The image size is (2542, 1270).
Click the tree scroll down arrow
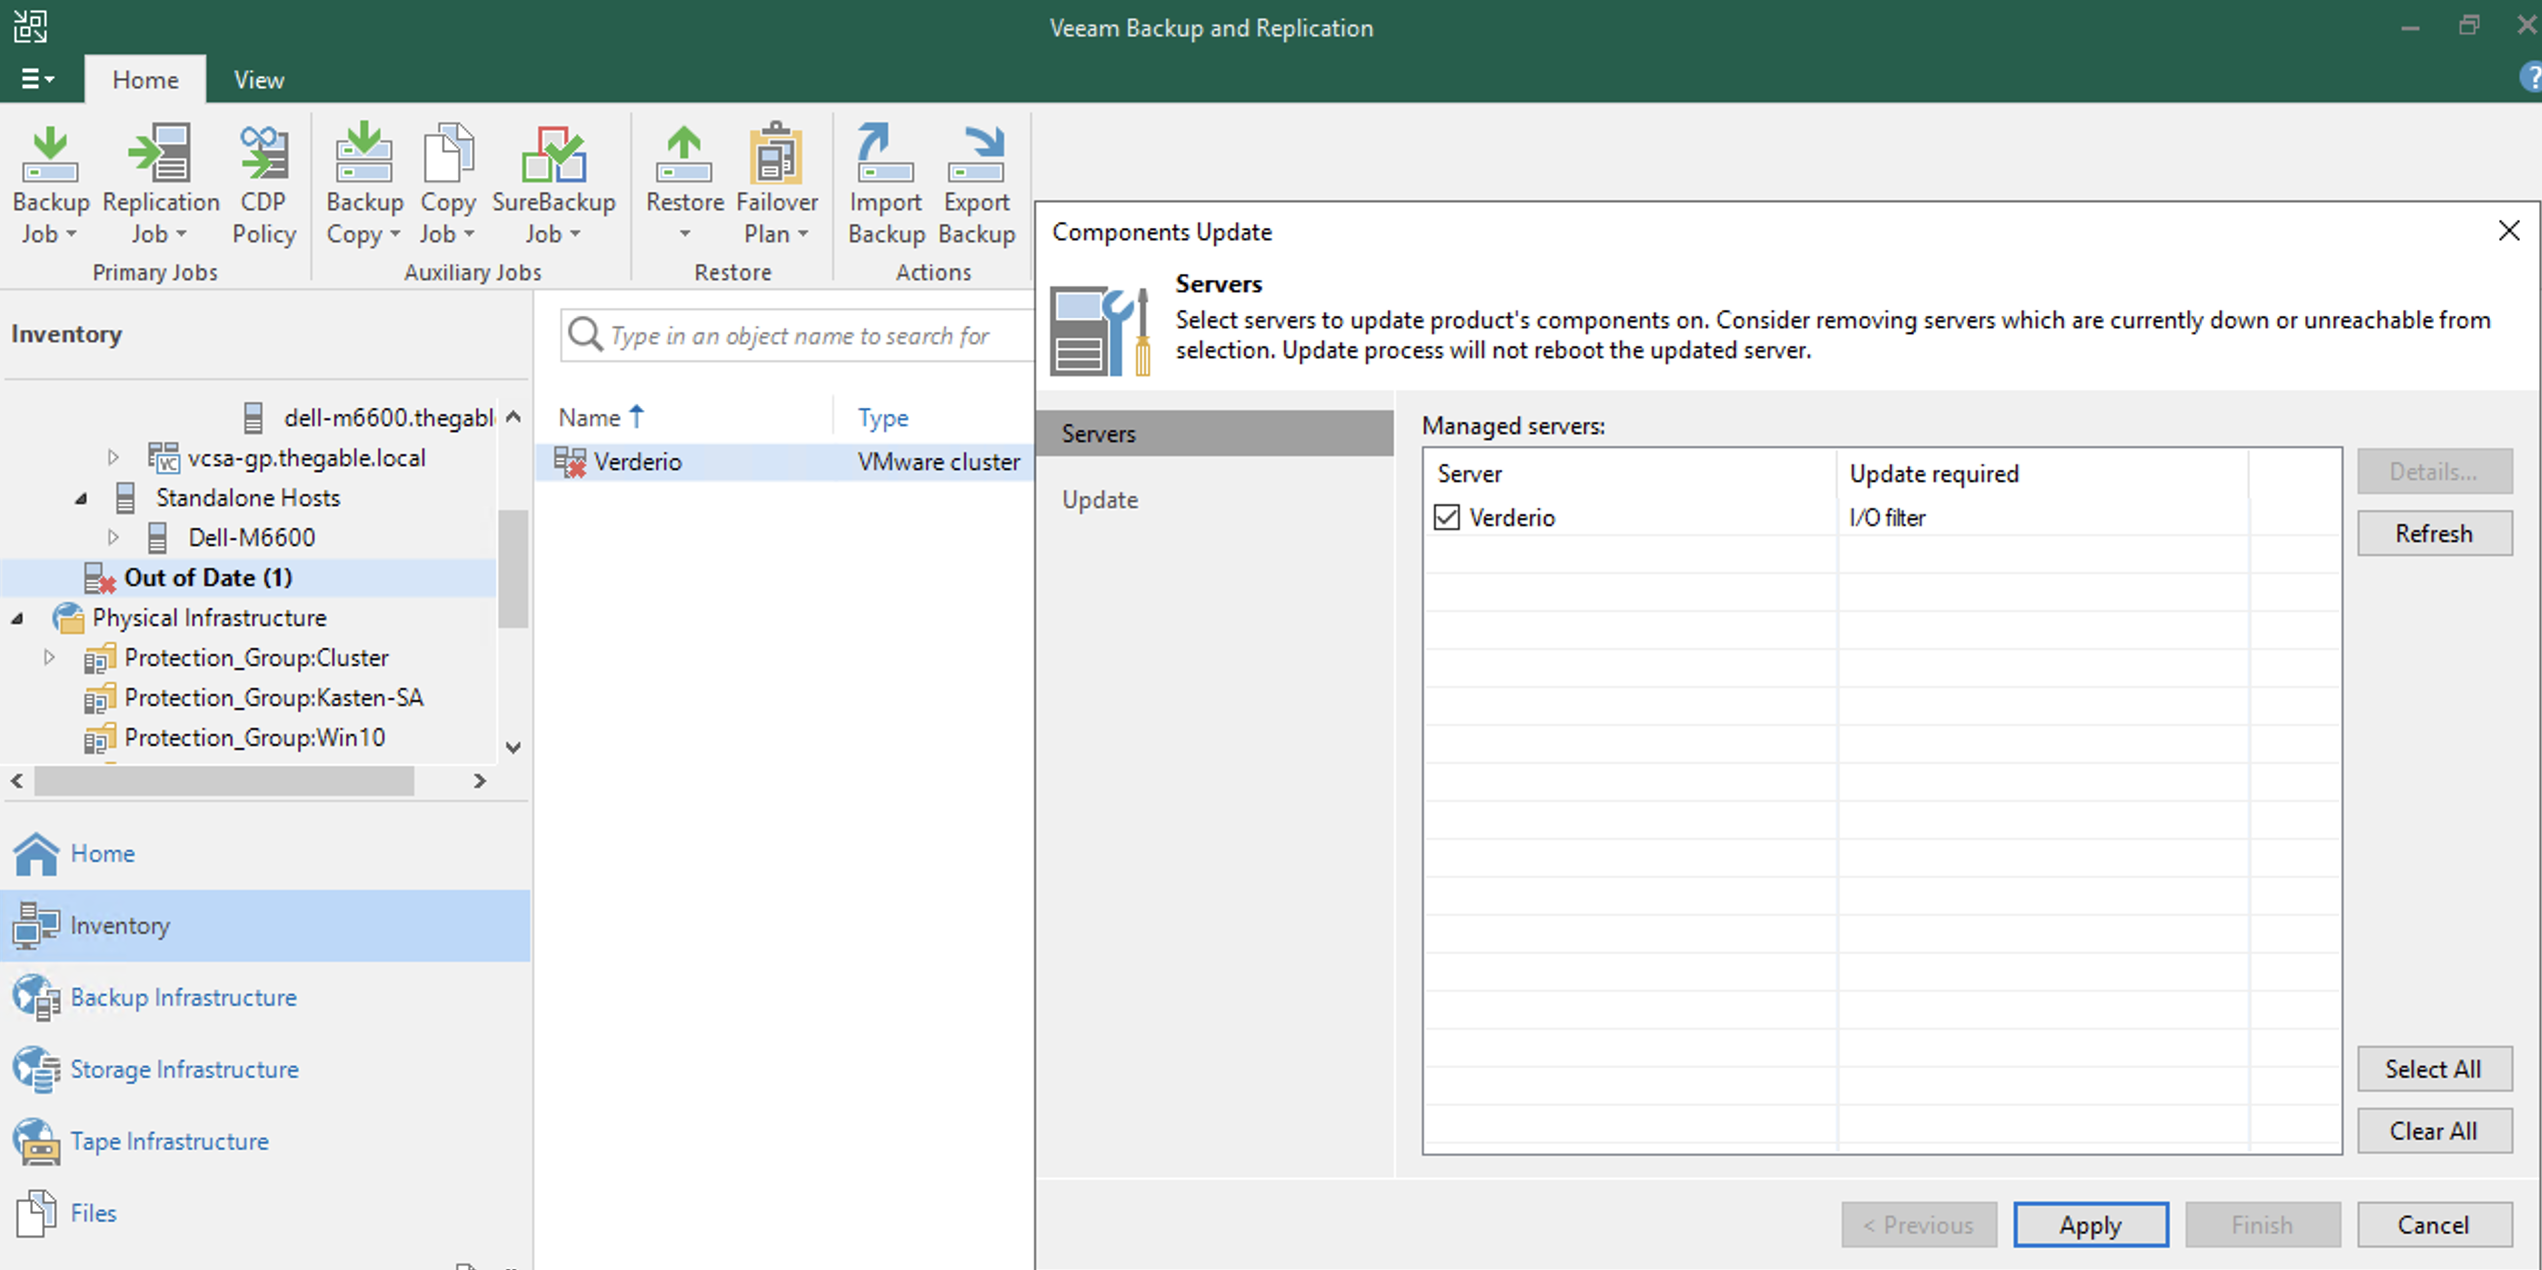tap(513, 747)
